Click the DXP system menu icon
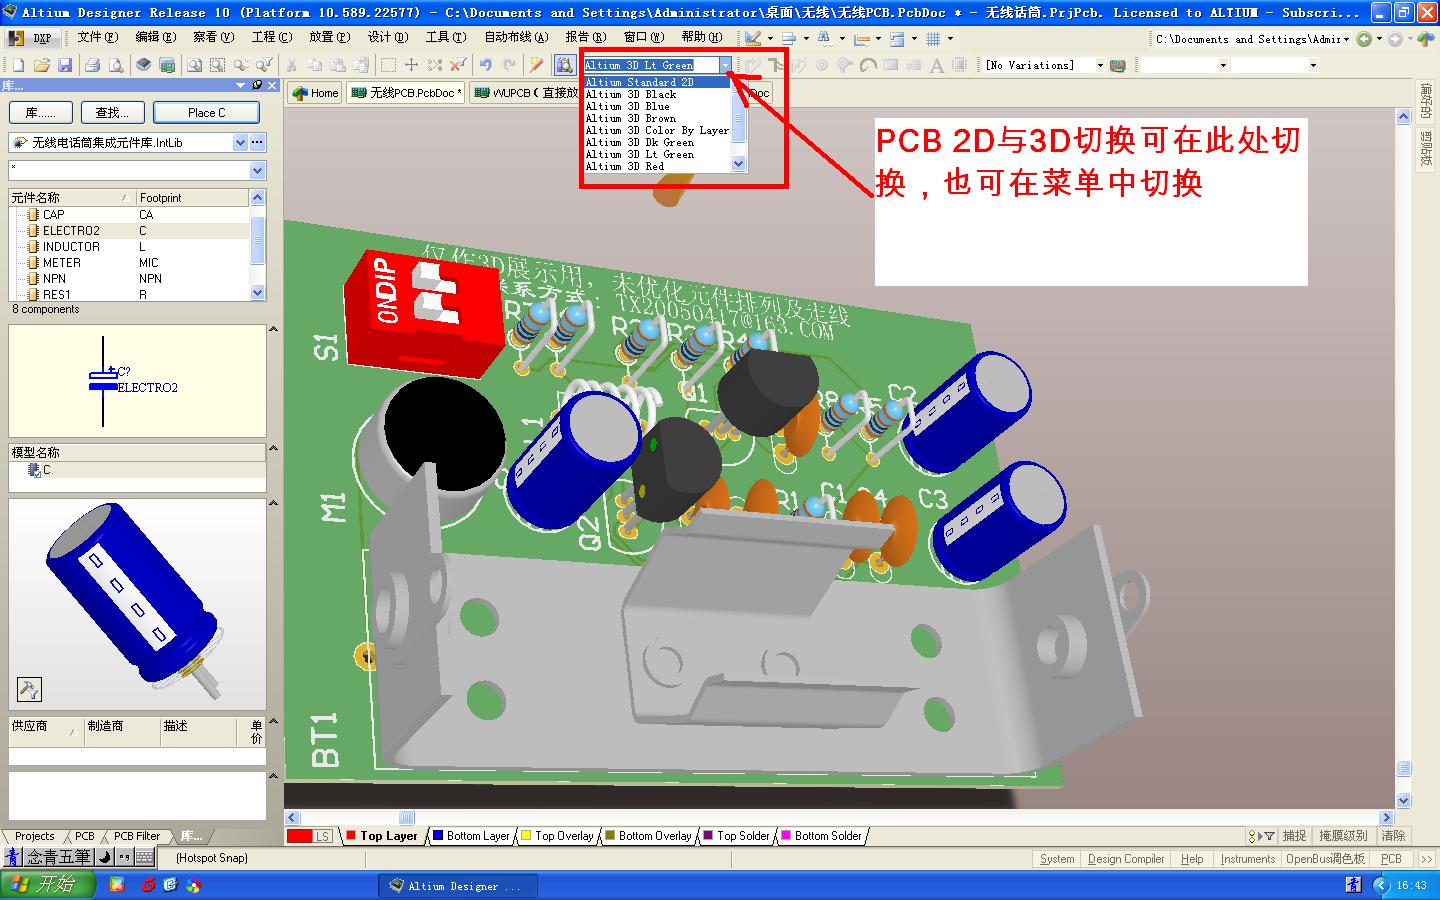Viewport: 1440px width, 900px height. 31,38
